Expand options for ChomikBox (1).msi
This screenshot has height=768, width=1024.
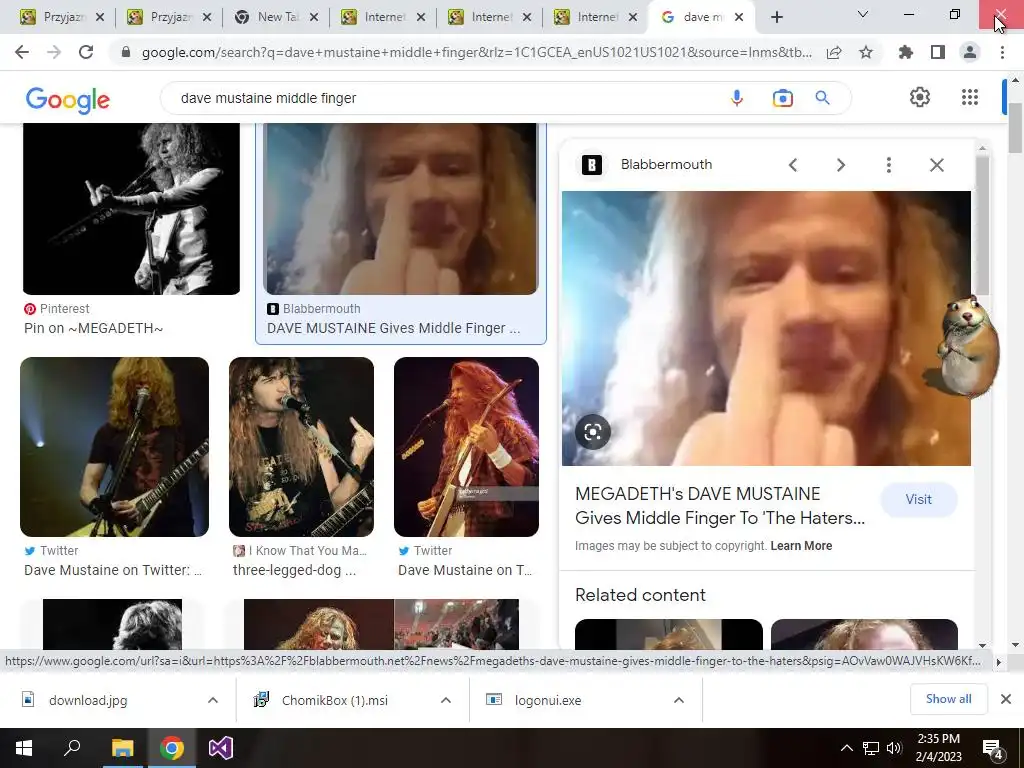coord(446,700)
